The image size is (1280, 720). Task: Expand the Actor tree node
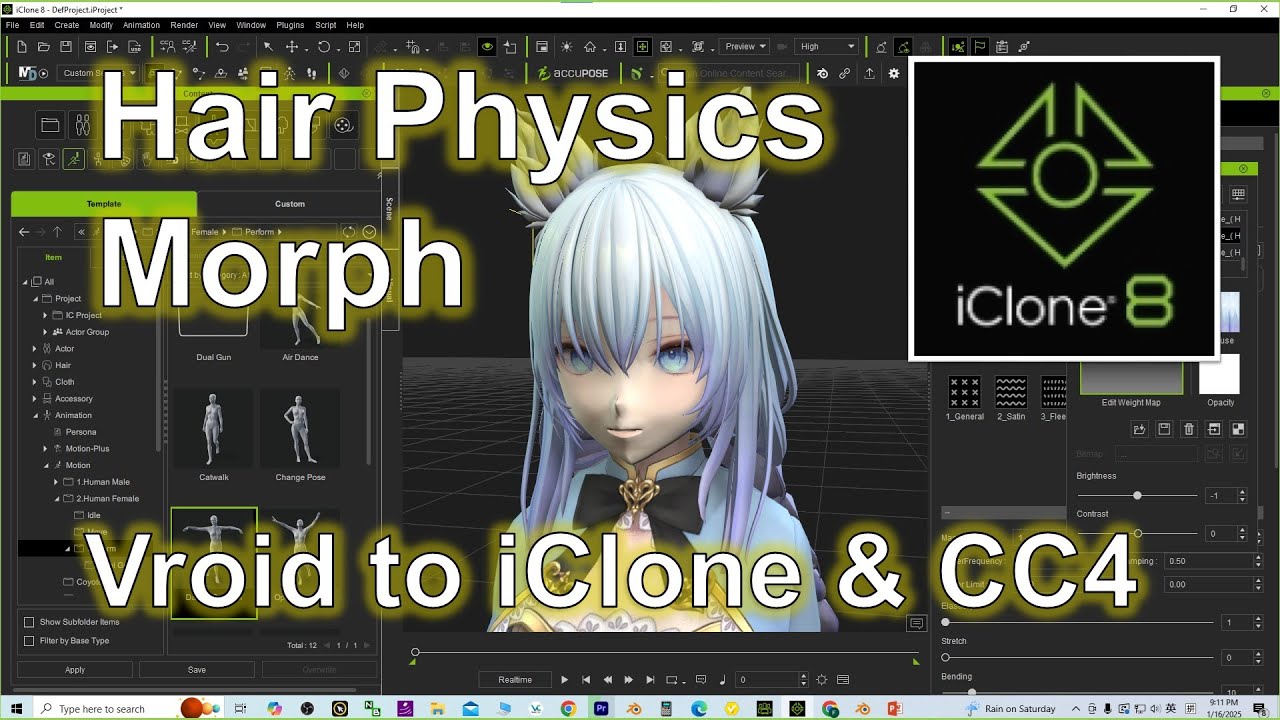pos(35,349)
